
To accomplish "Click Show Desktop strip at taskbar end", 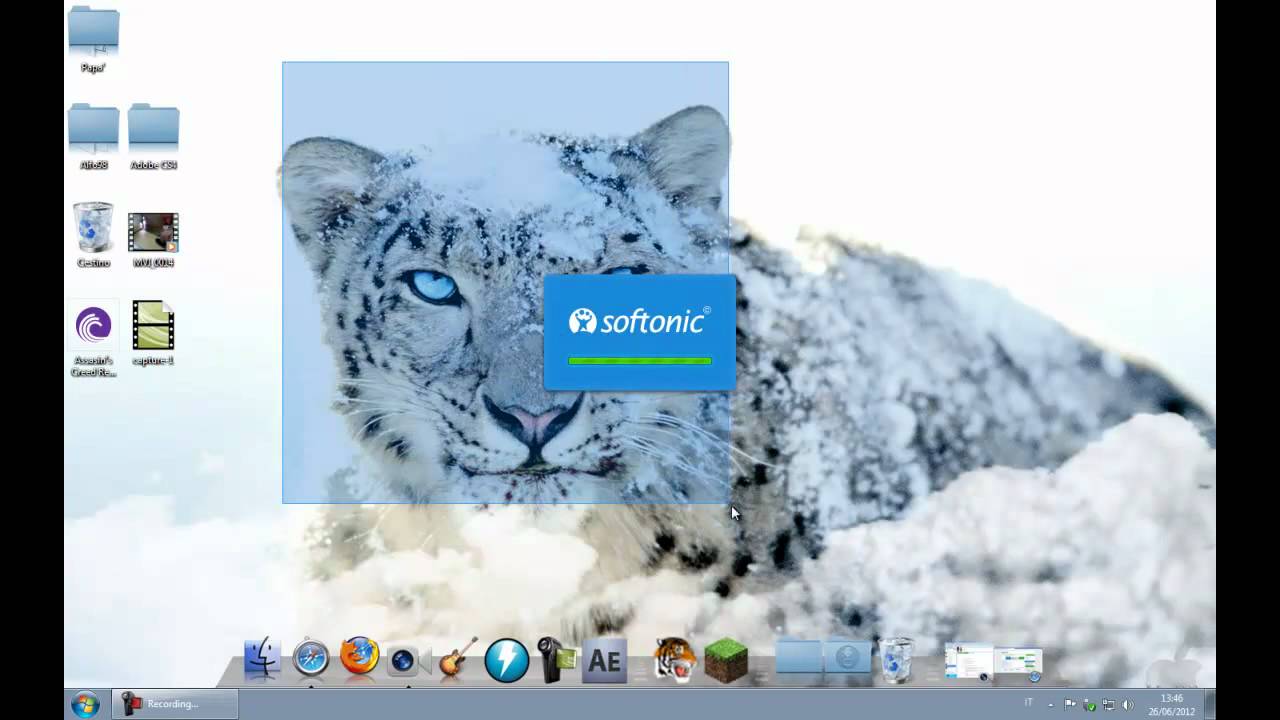I will [1209, 704].
